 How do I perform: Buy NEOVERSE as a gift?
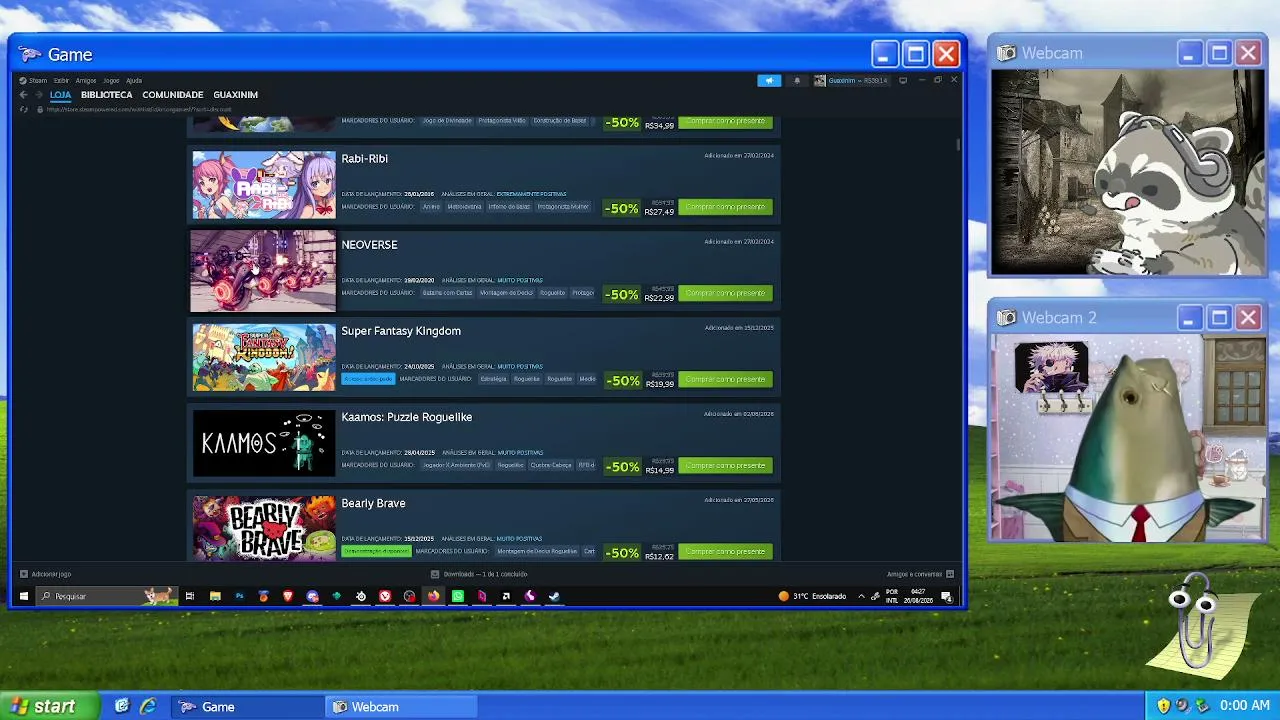pos(725,293)
